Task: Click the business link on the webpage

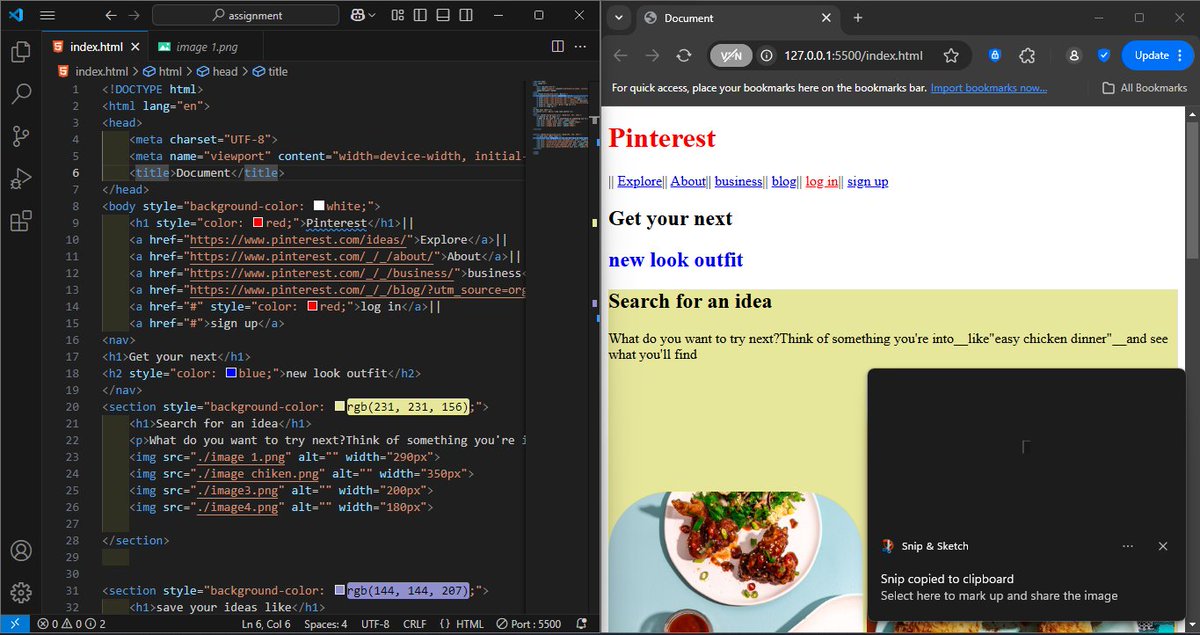Action: click(739, 181)
